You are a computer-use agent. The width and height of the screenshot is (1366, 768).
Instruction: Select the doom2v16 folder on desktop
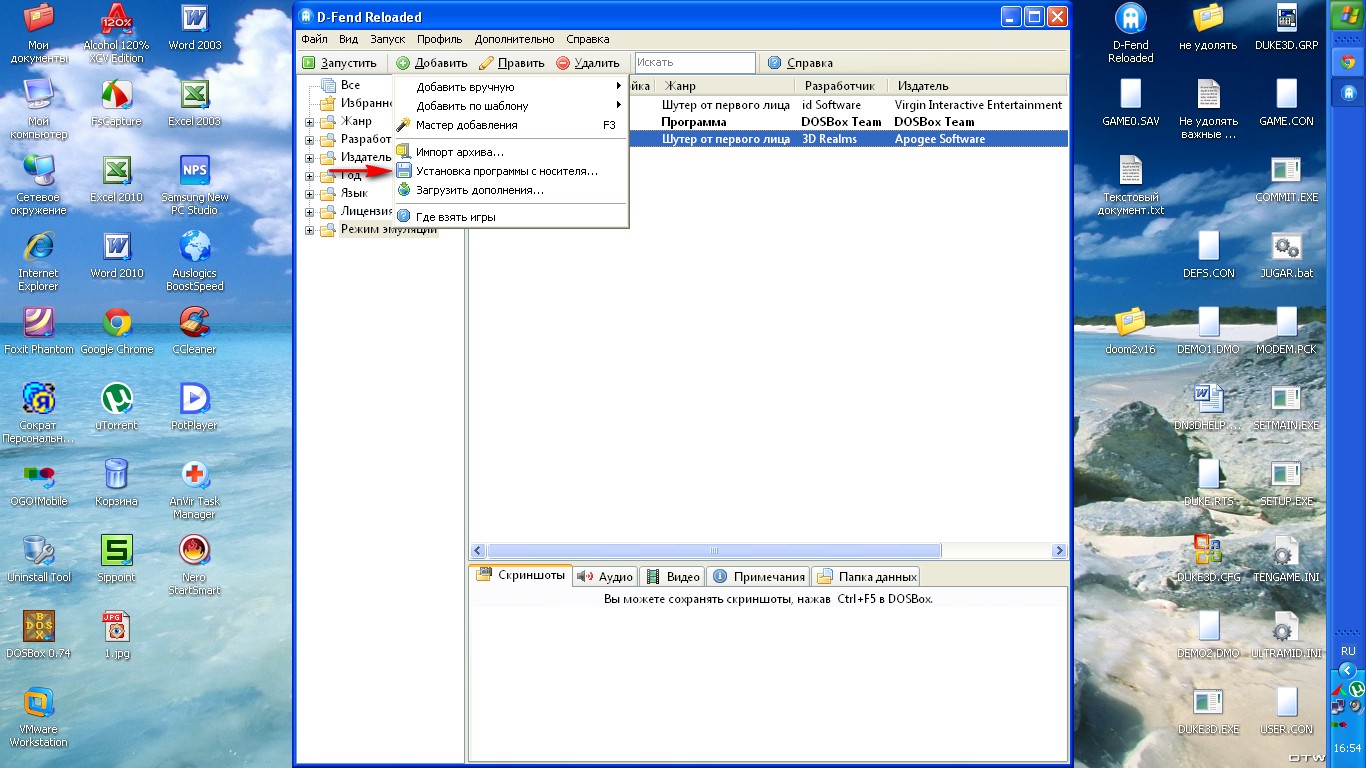1131,330
